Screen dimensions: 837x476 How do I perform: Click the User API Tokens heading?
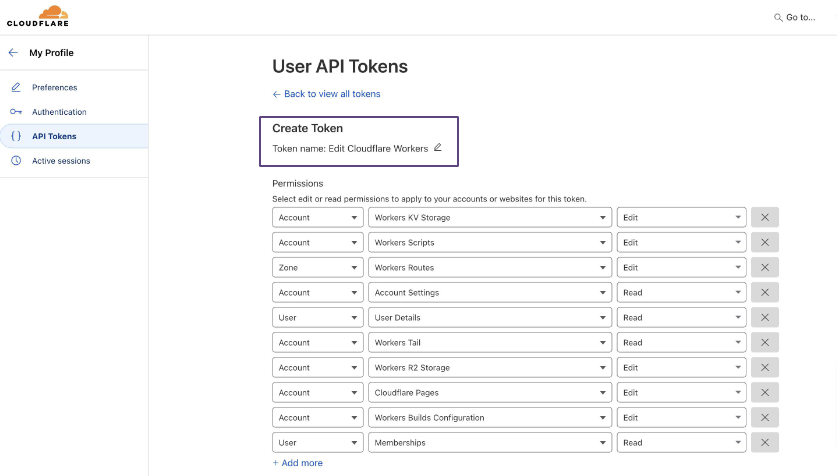click(340, 66)
